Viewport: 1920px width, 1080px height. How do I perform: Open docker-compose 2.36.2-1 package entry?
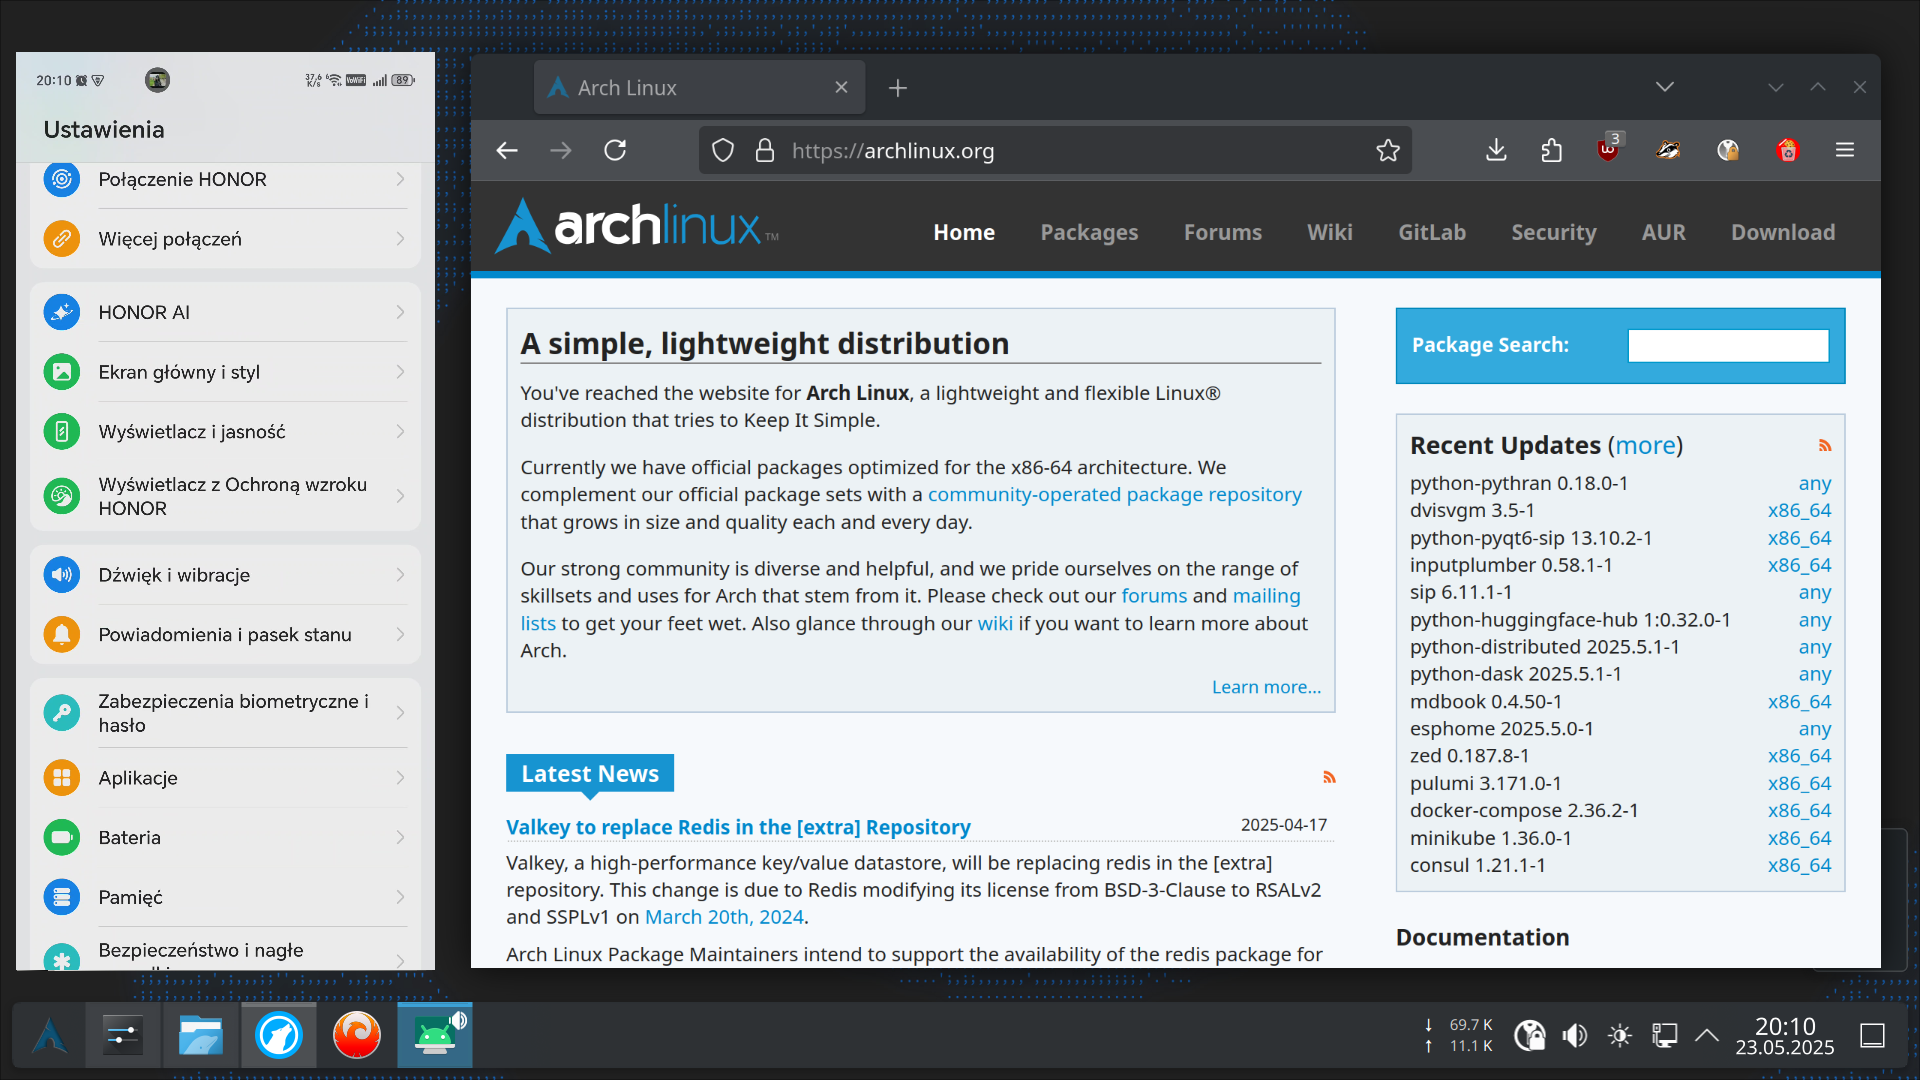pos(1524,811)
